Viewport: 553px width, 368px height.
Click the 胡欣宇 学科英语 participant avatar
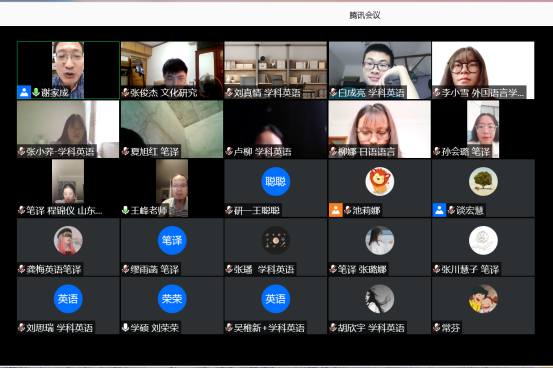coord(379,299)
